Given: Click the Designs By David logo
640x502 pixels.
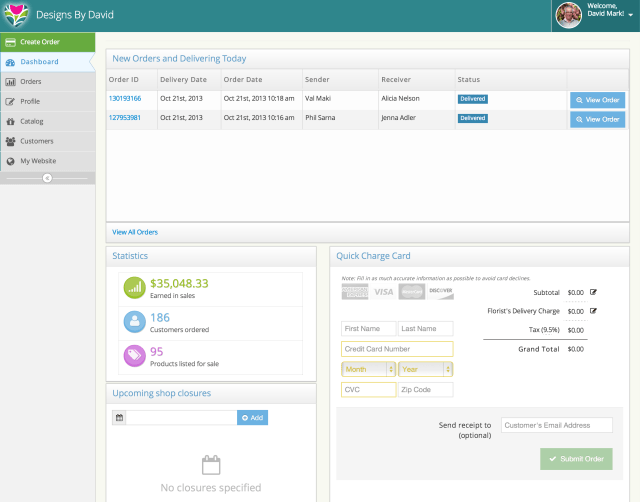Looking at the screenshot, I should click(17, 16).
